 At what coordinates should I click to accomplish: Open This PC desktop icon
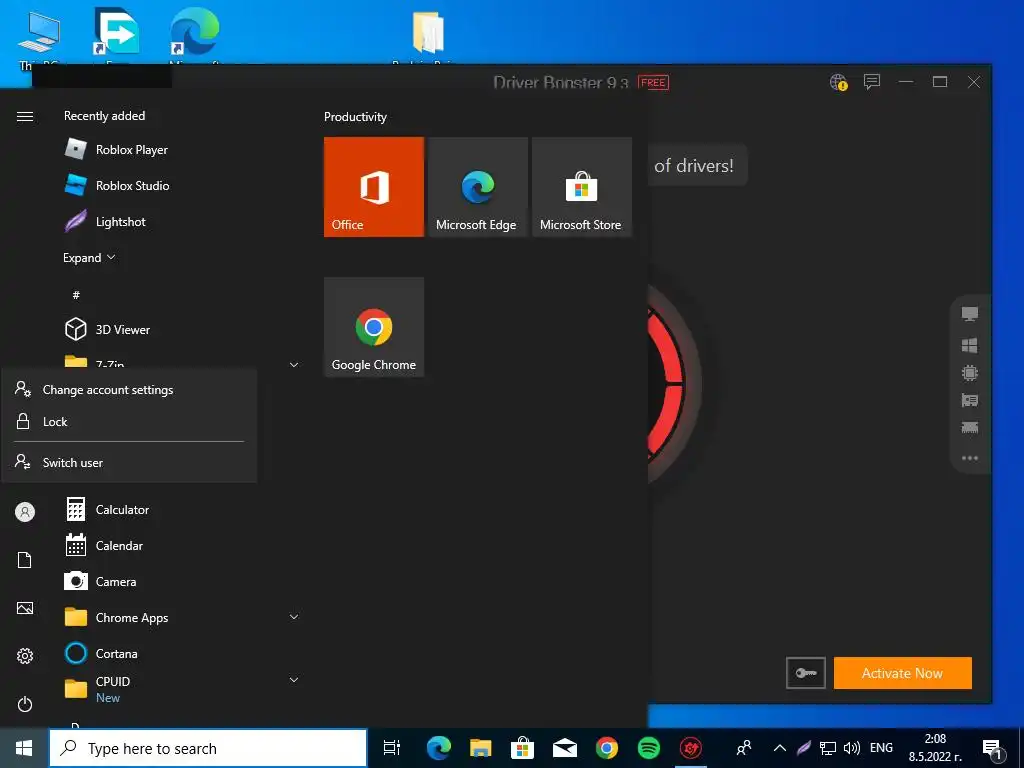pos(39,38)
